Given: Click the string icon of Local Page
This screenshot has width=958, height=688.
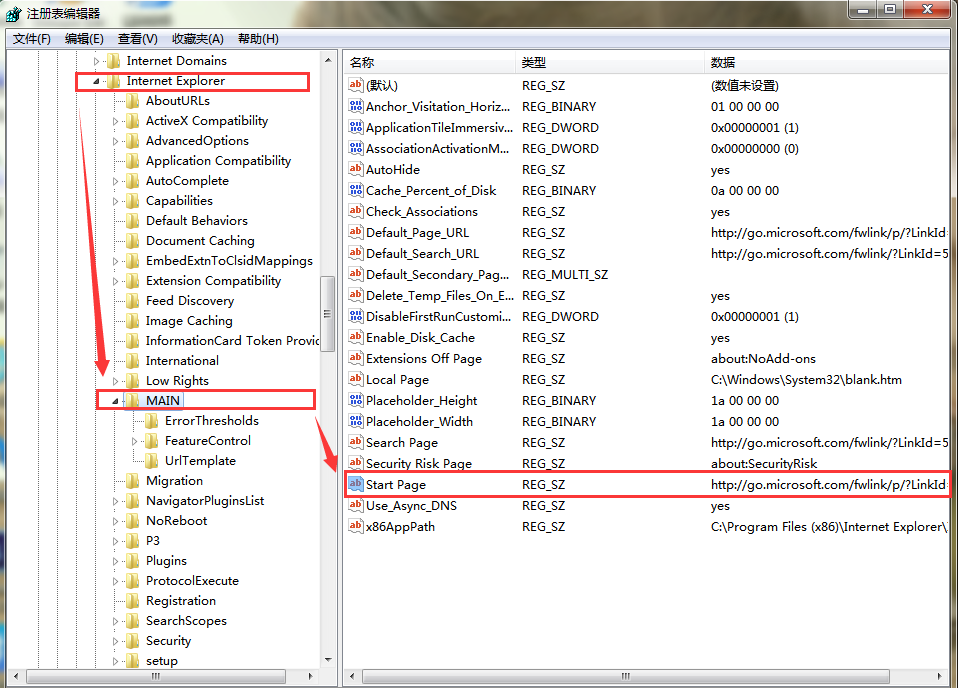Looking at the screenshot, I should coord(356,379).
